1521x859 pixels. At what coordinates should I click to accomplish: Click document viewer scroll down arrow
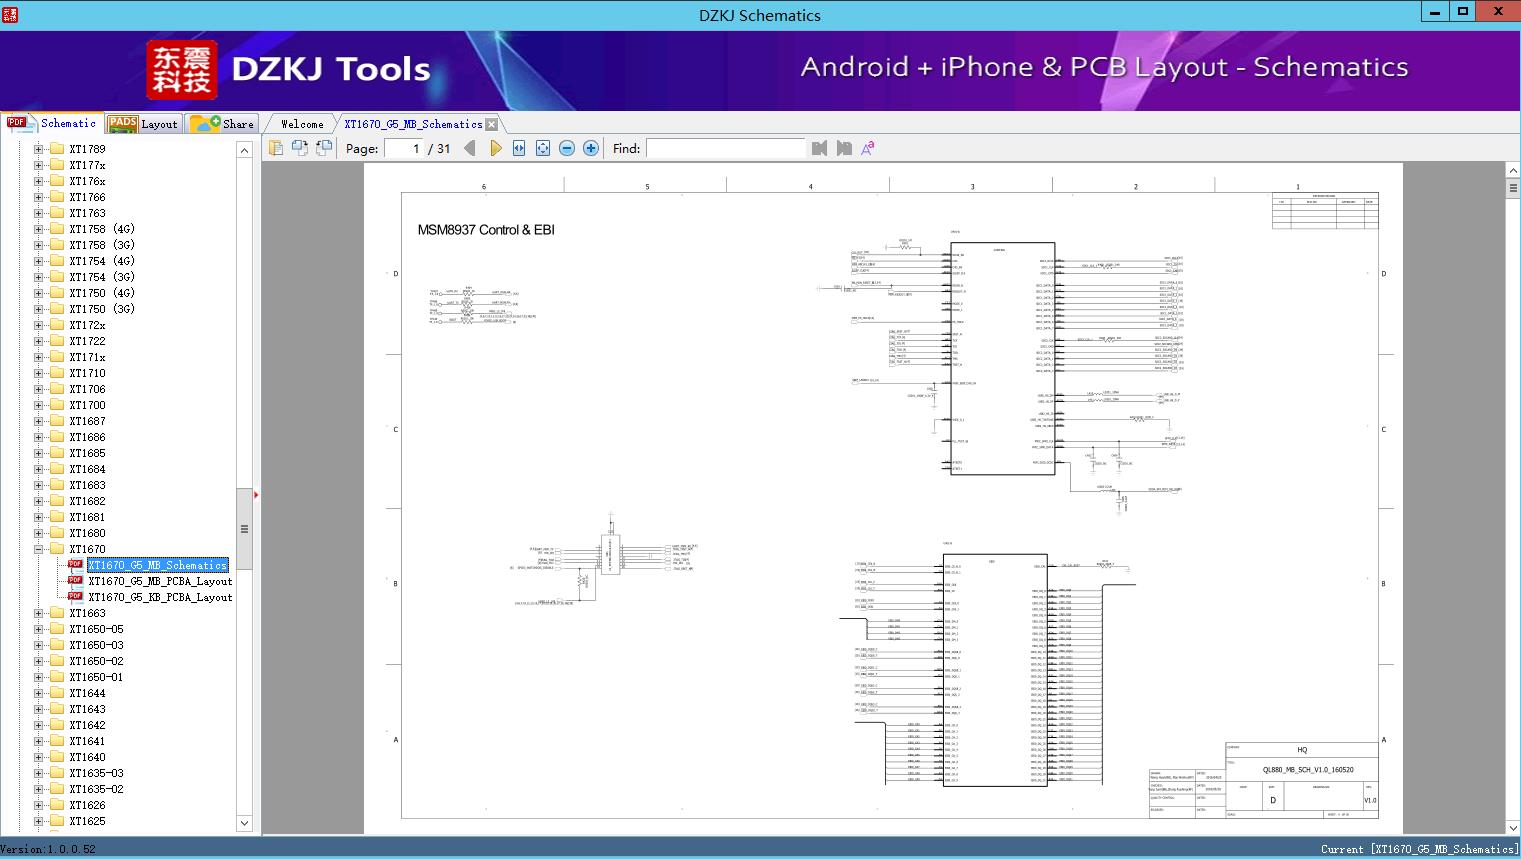[1512, 828]
